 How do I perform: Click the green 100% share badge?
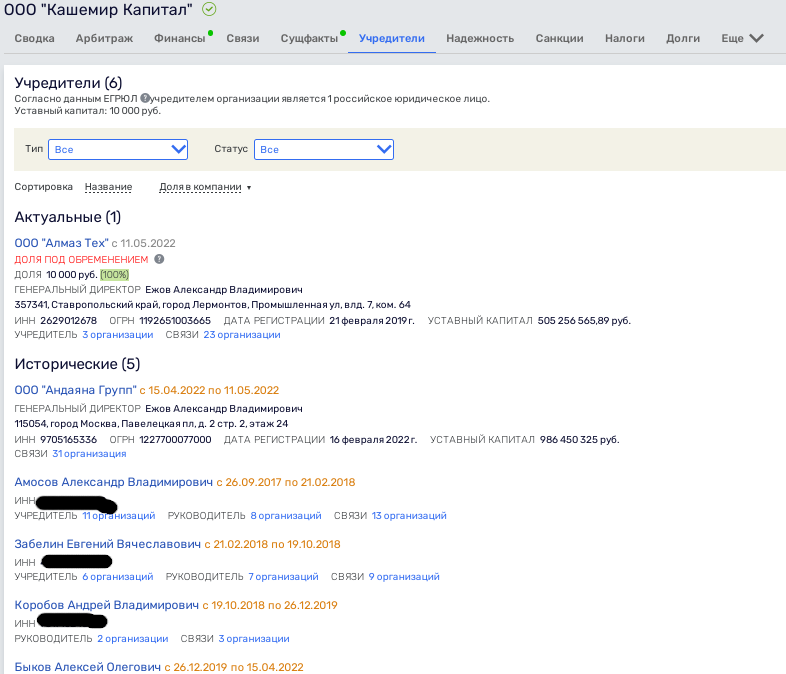click(x=114, y=275)
